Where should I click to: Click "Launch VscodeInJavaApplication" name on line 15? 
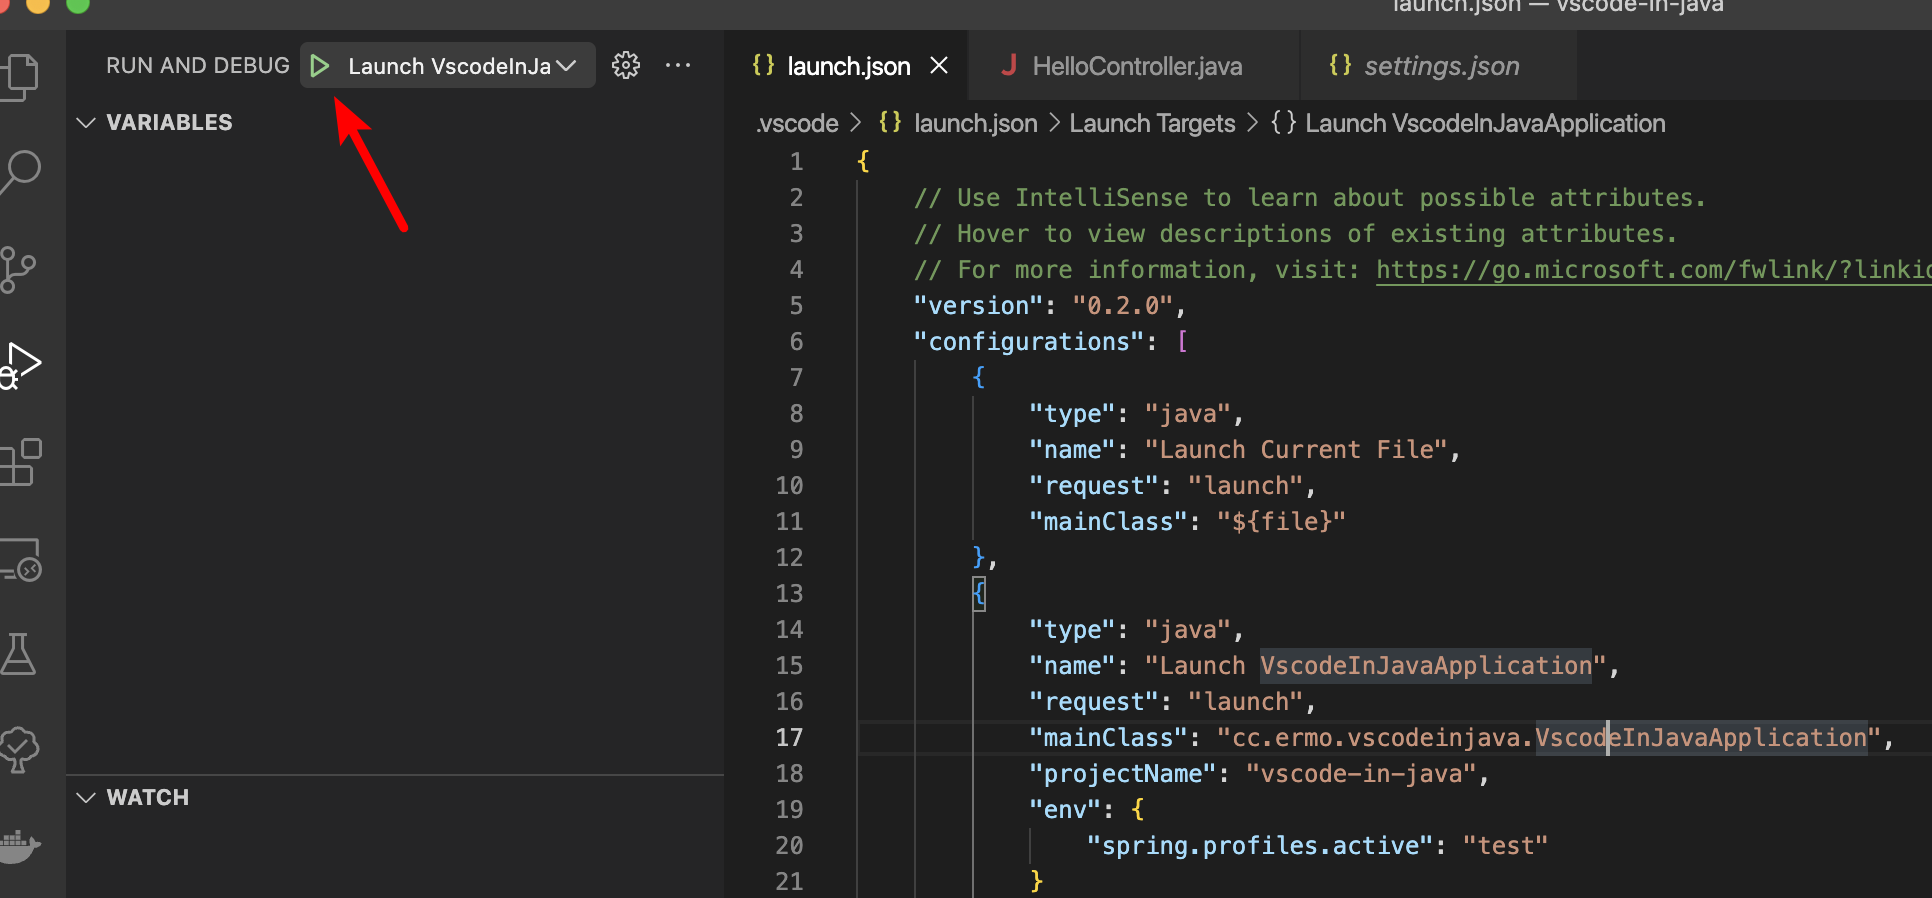point(1375,666)
